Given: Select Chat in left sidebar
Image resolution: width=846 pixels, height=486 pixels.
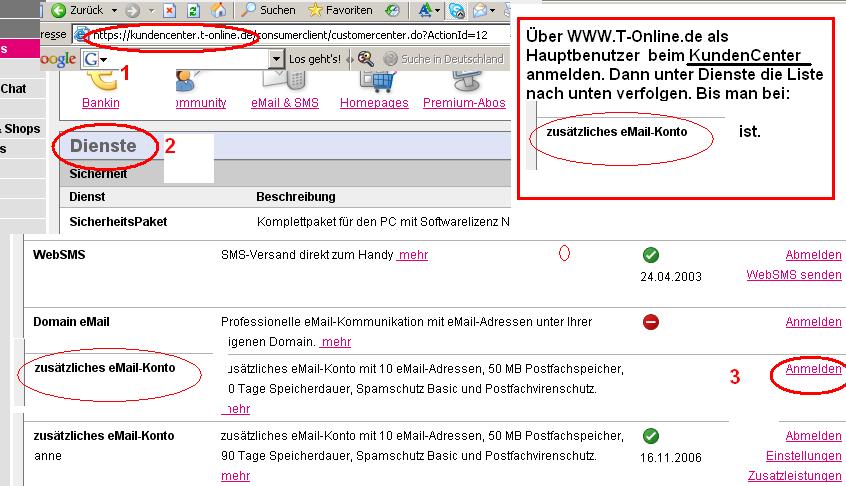Looking at the screenshot, I should pyautogui.click(x=13, y=89).
